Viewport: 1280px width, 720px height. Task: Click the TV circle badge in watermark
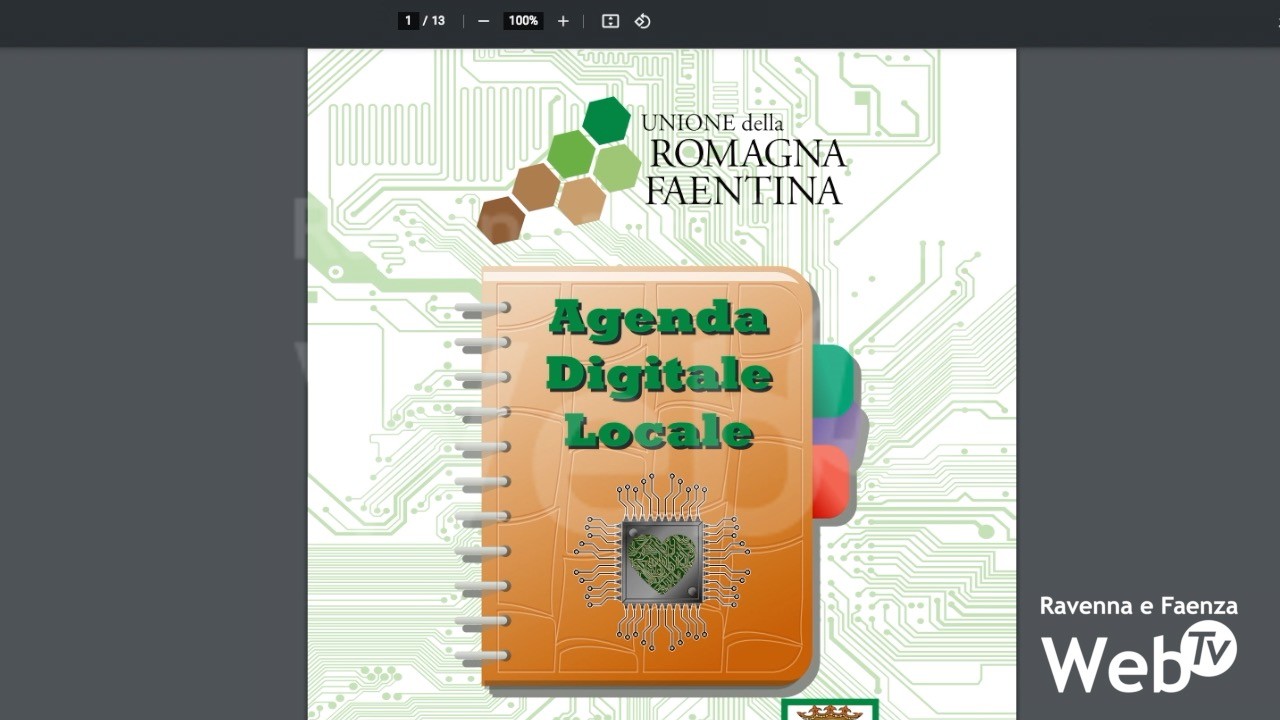pos(1208,649)
